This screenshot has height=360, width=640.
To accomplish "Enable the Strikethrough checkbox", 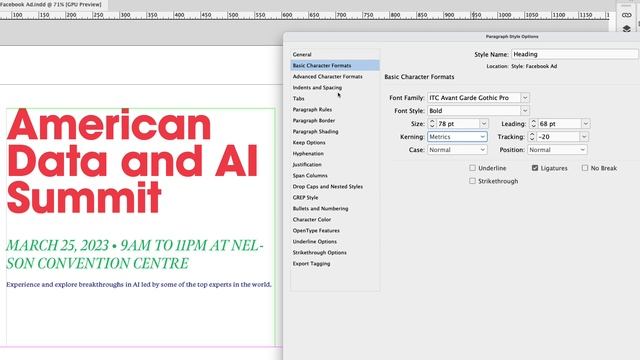I will pos(472,181).
